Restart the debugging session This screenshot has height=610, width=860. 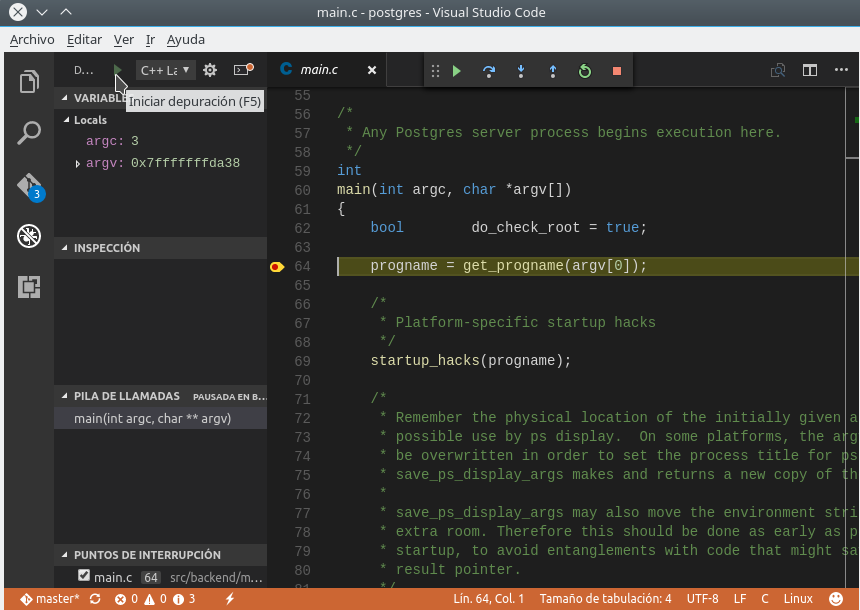pyautogui.click(x=585, y=71)
